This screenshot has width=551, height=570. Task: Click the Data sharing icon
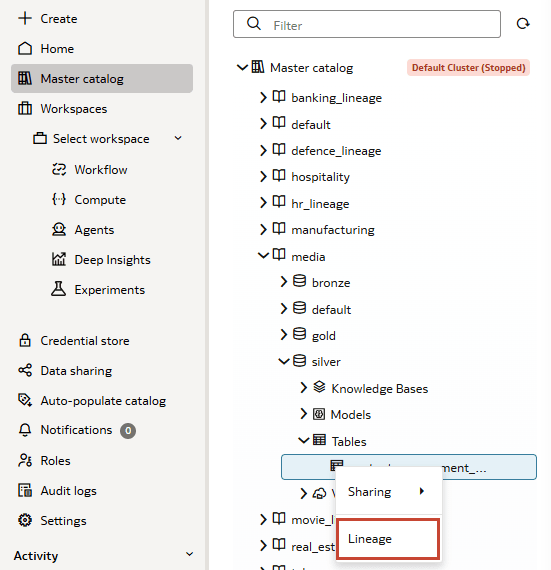point(25,370)
